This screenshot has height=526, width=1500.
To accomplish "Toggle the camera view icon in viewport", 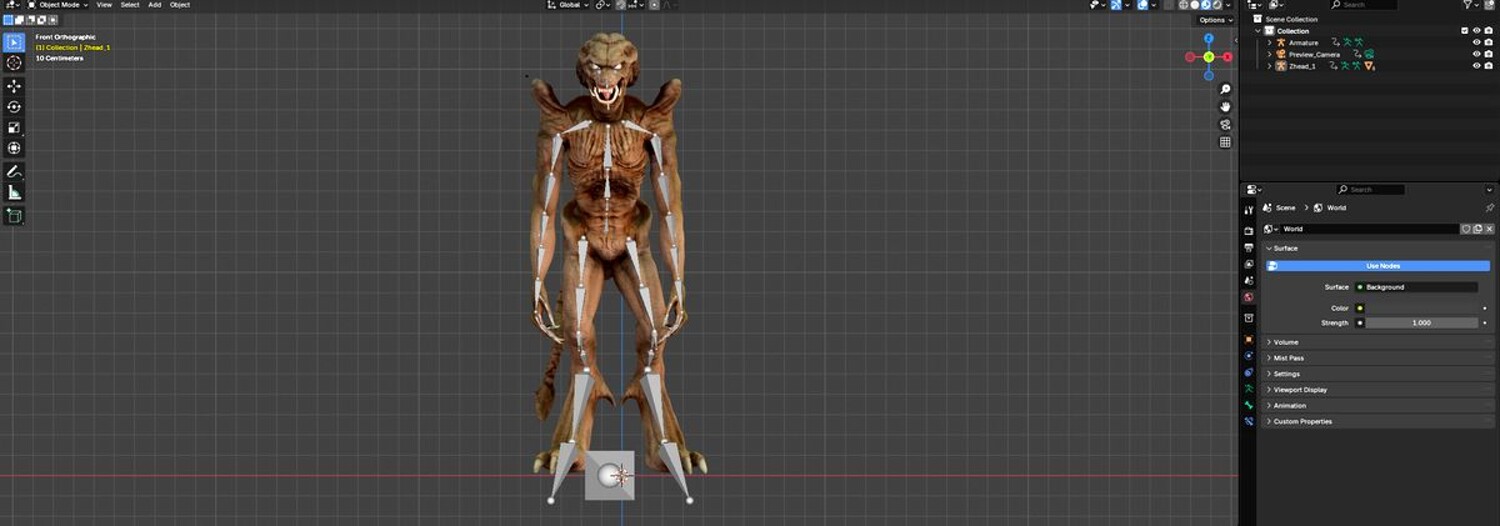I will [1225, 125].
